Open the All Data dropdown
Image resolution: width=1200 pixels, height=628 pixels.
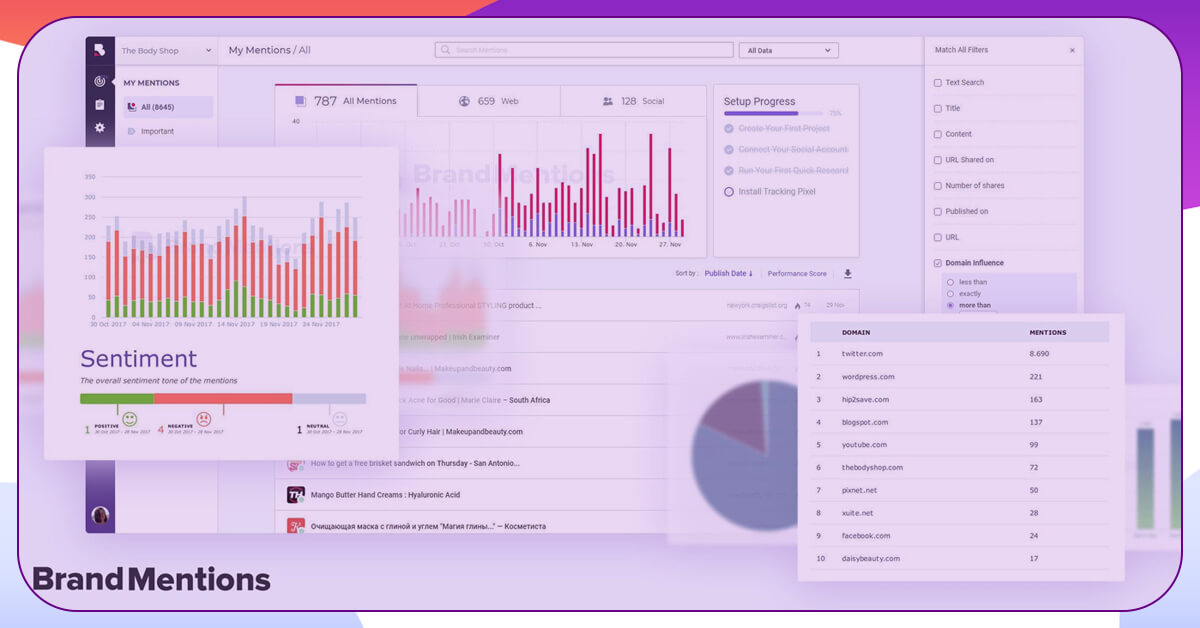(788, 50)
